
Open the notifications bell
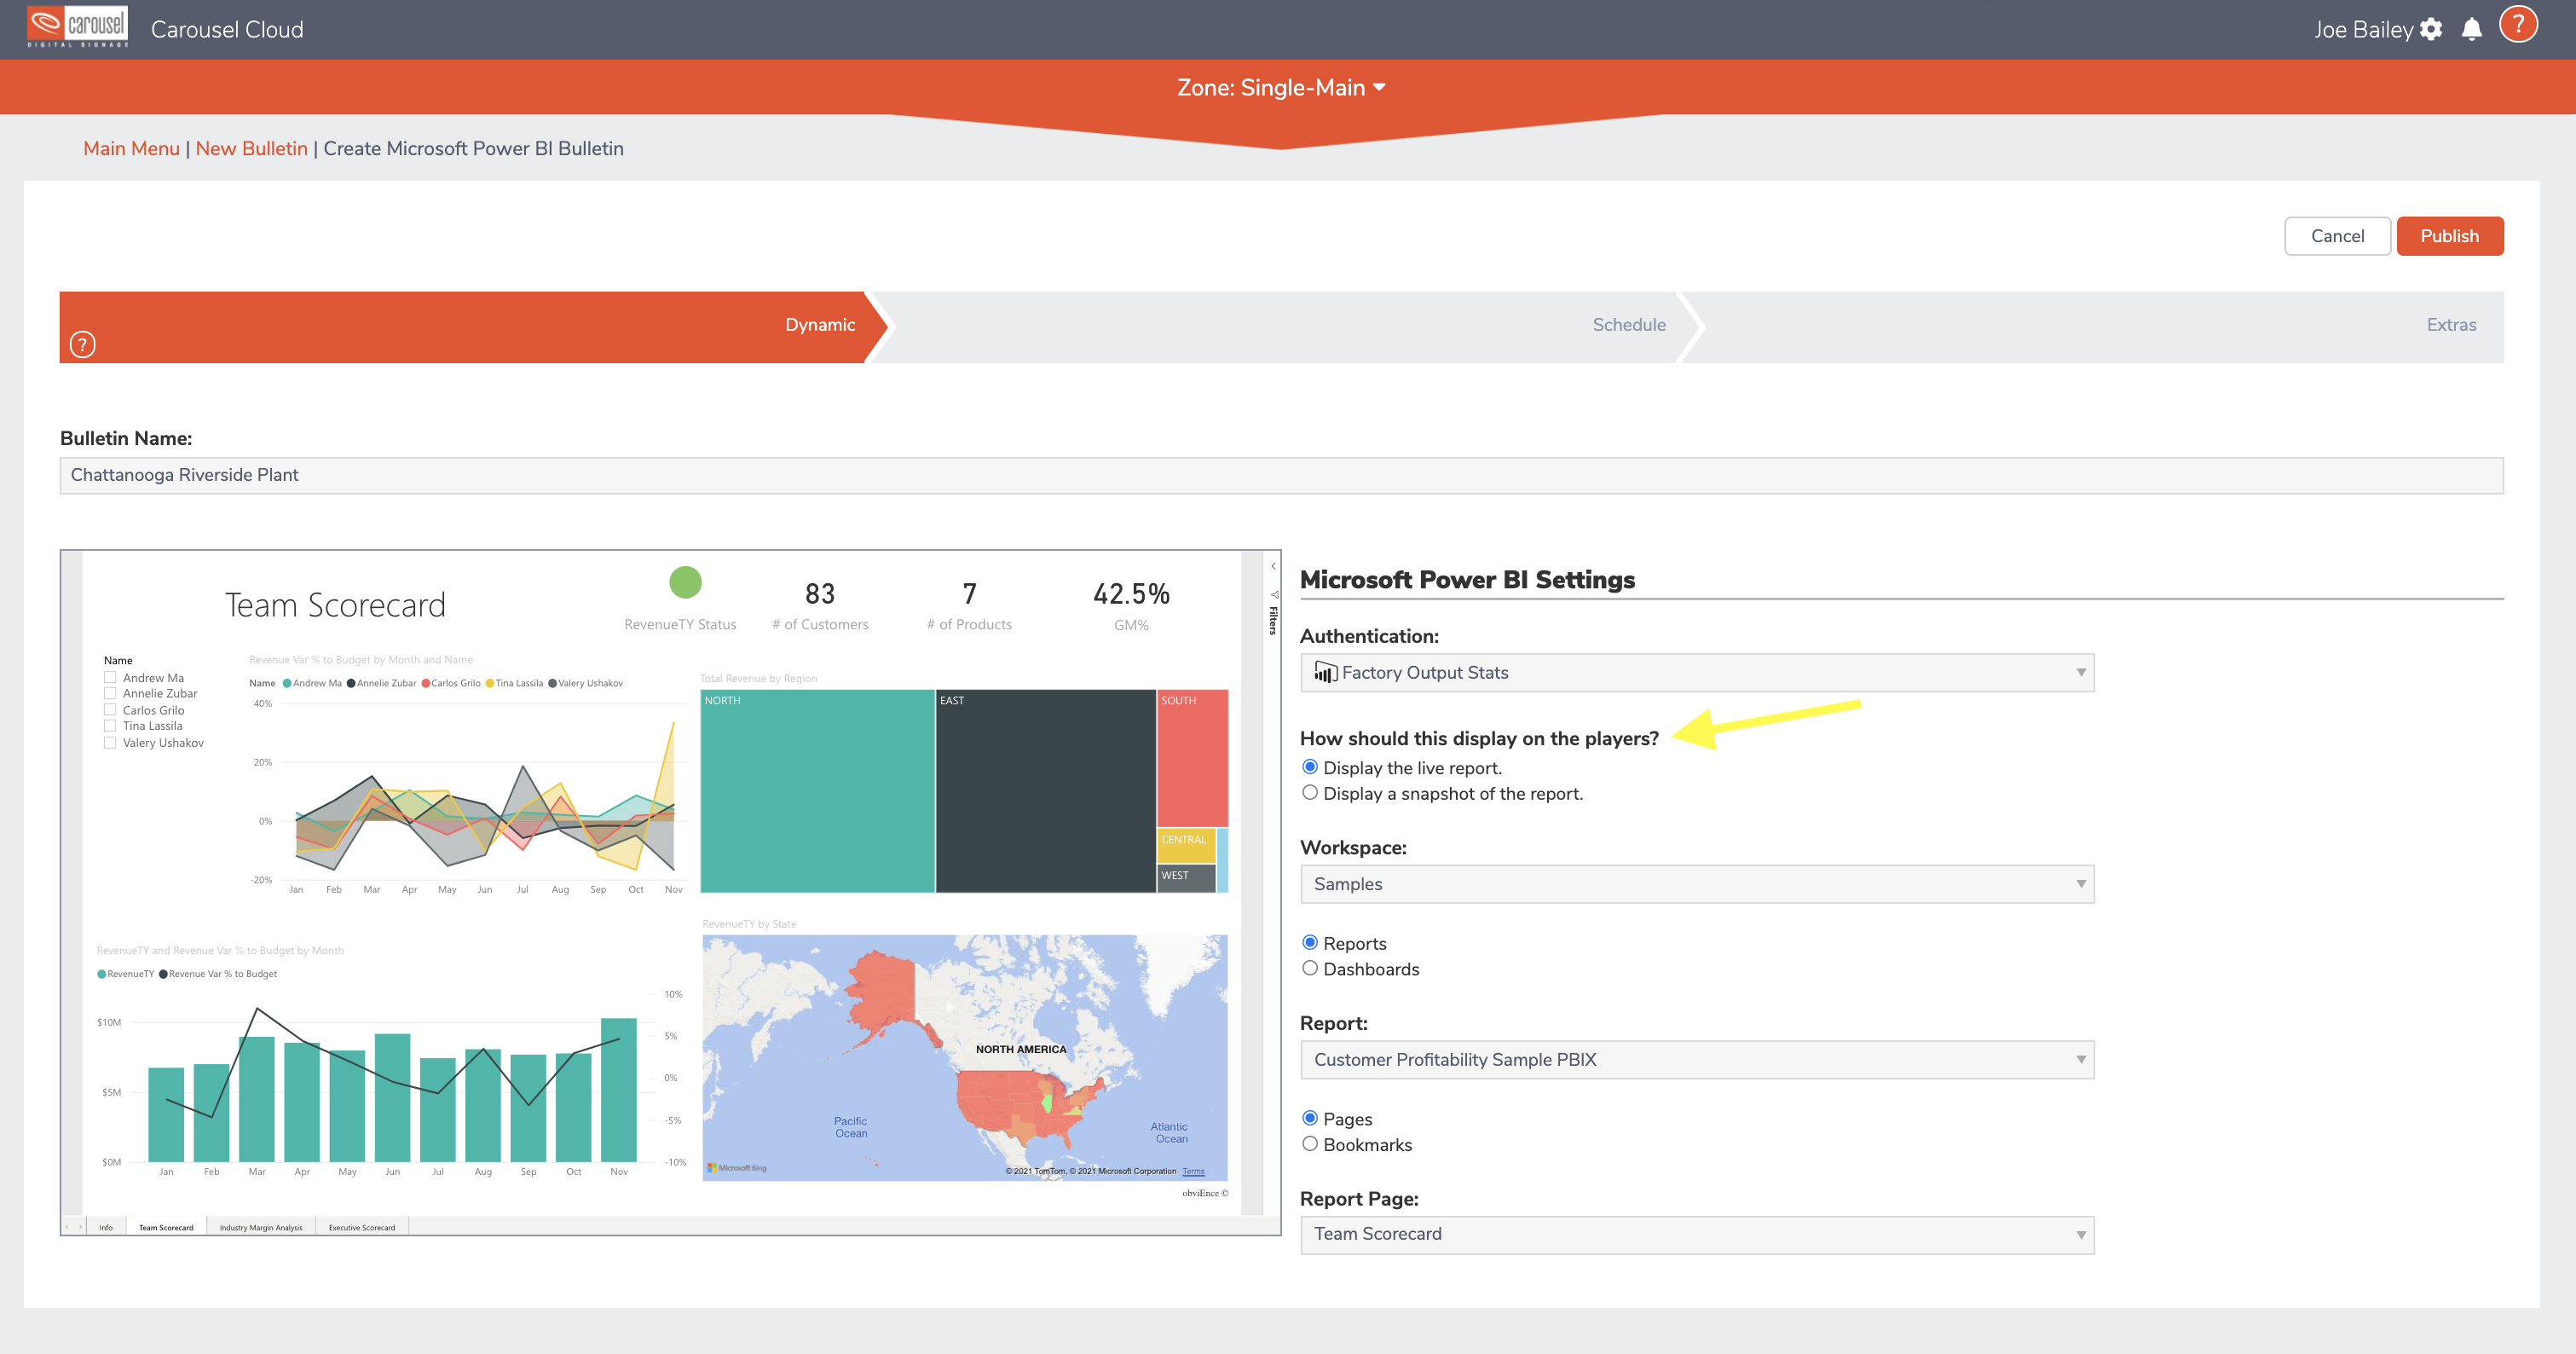pos(2472,29)
